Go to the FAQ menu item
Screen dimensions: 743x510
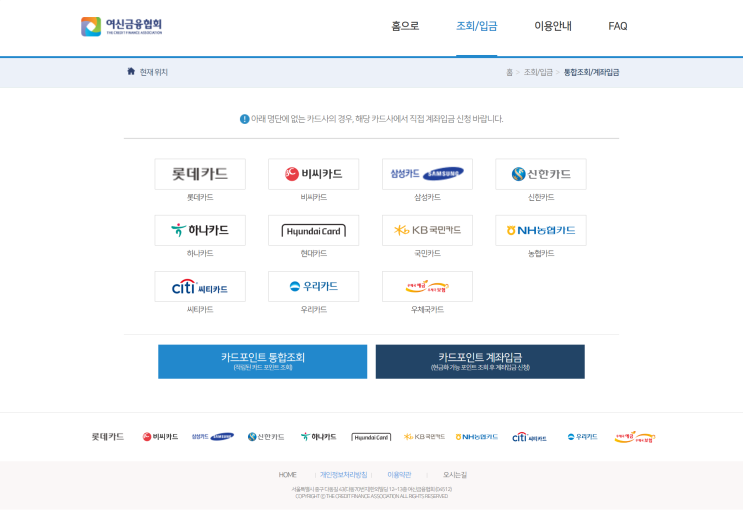coord(617,26)
